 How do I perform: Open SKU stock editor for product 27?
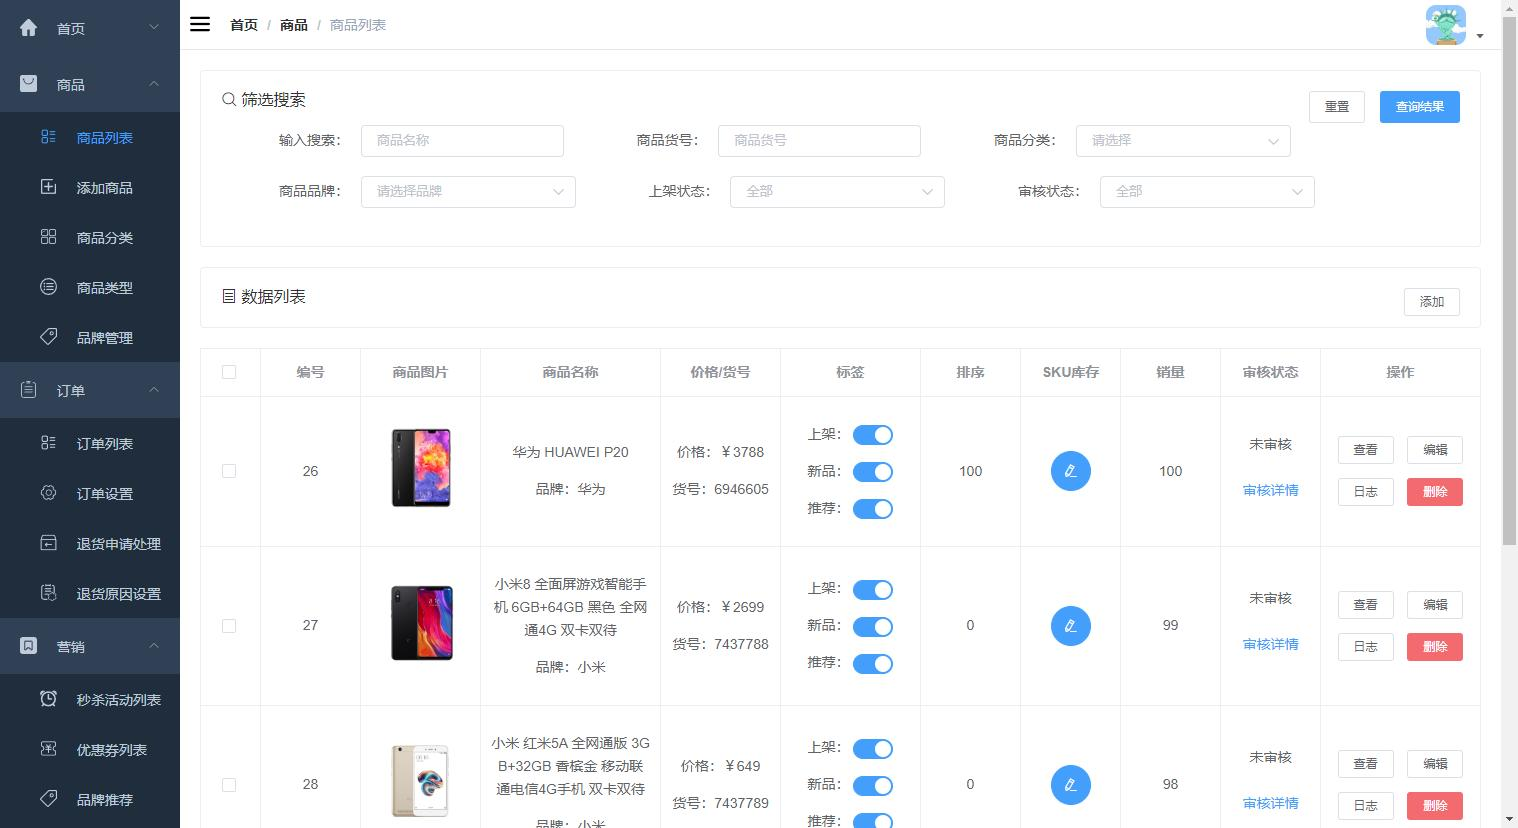[1070, 626]
